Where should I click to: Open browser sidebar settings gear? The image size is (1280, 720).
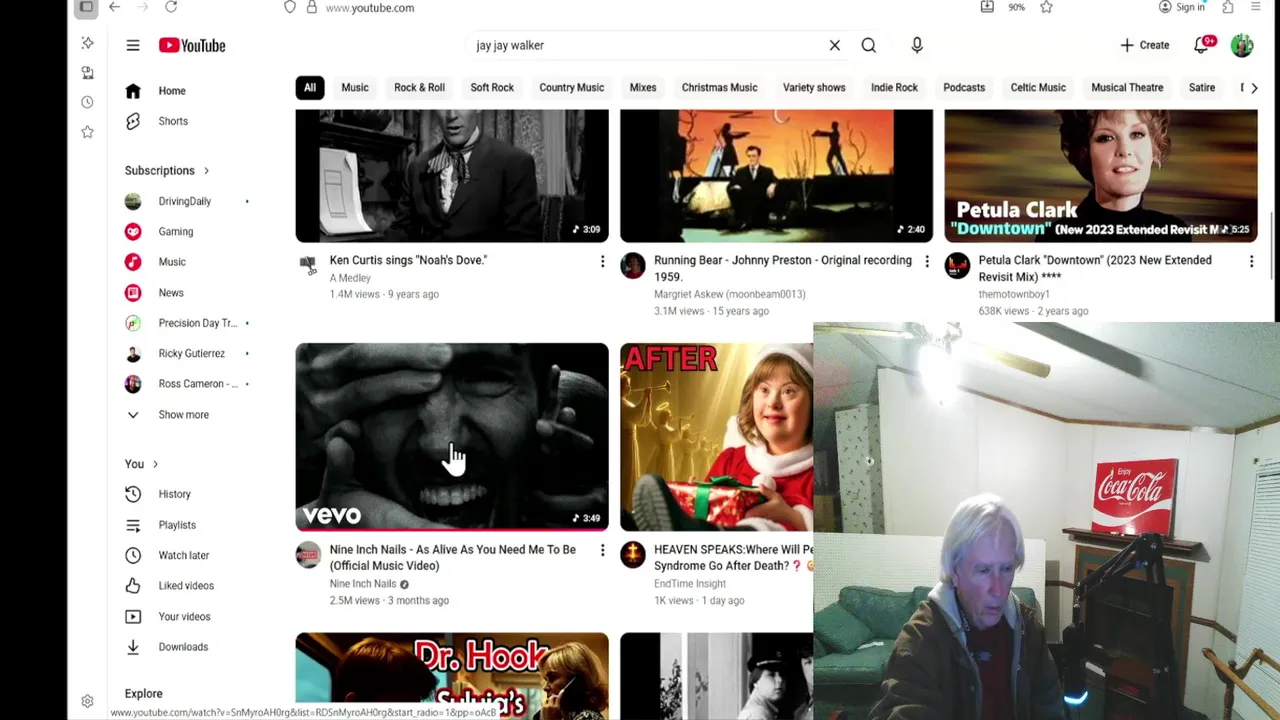[x=87, y=702]
